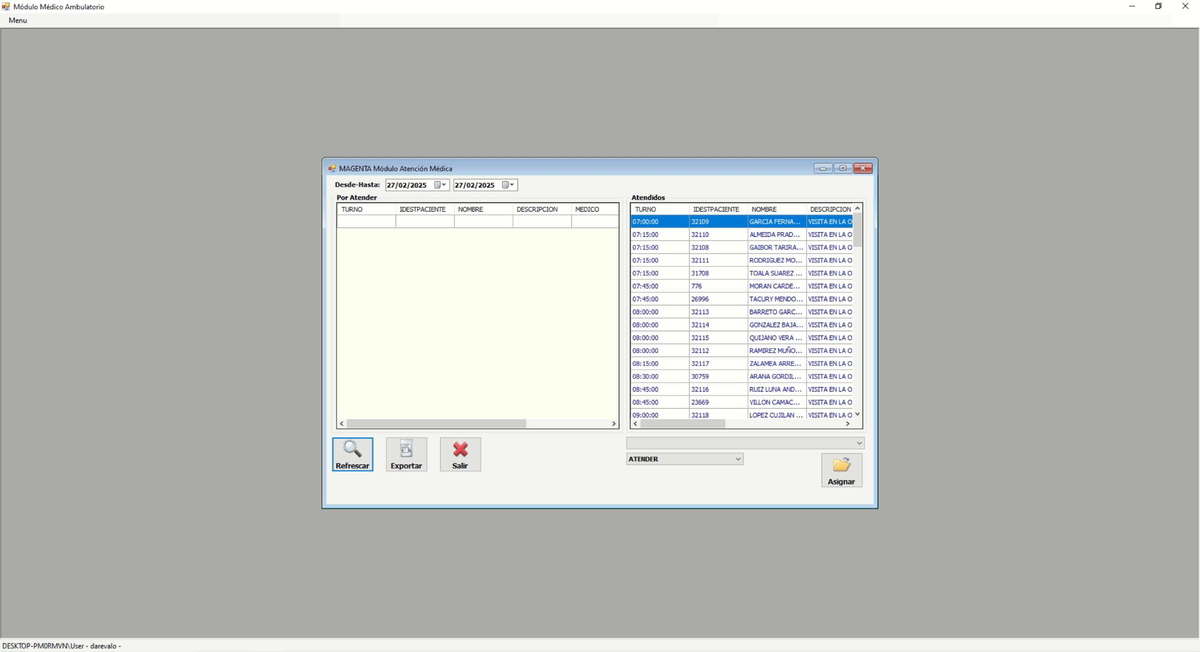Click patient ID 32113 cell
Screen dimensions: 1200x652
[x=718, y=312]
